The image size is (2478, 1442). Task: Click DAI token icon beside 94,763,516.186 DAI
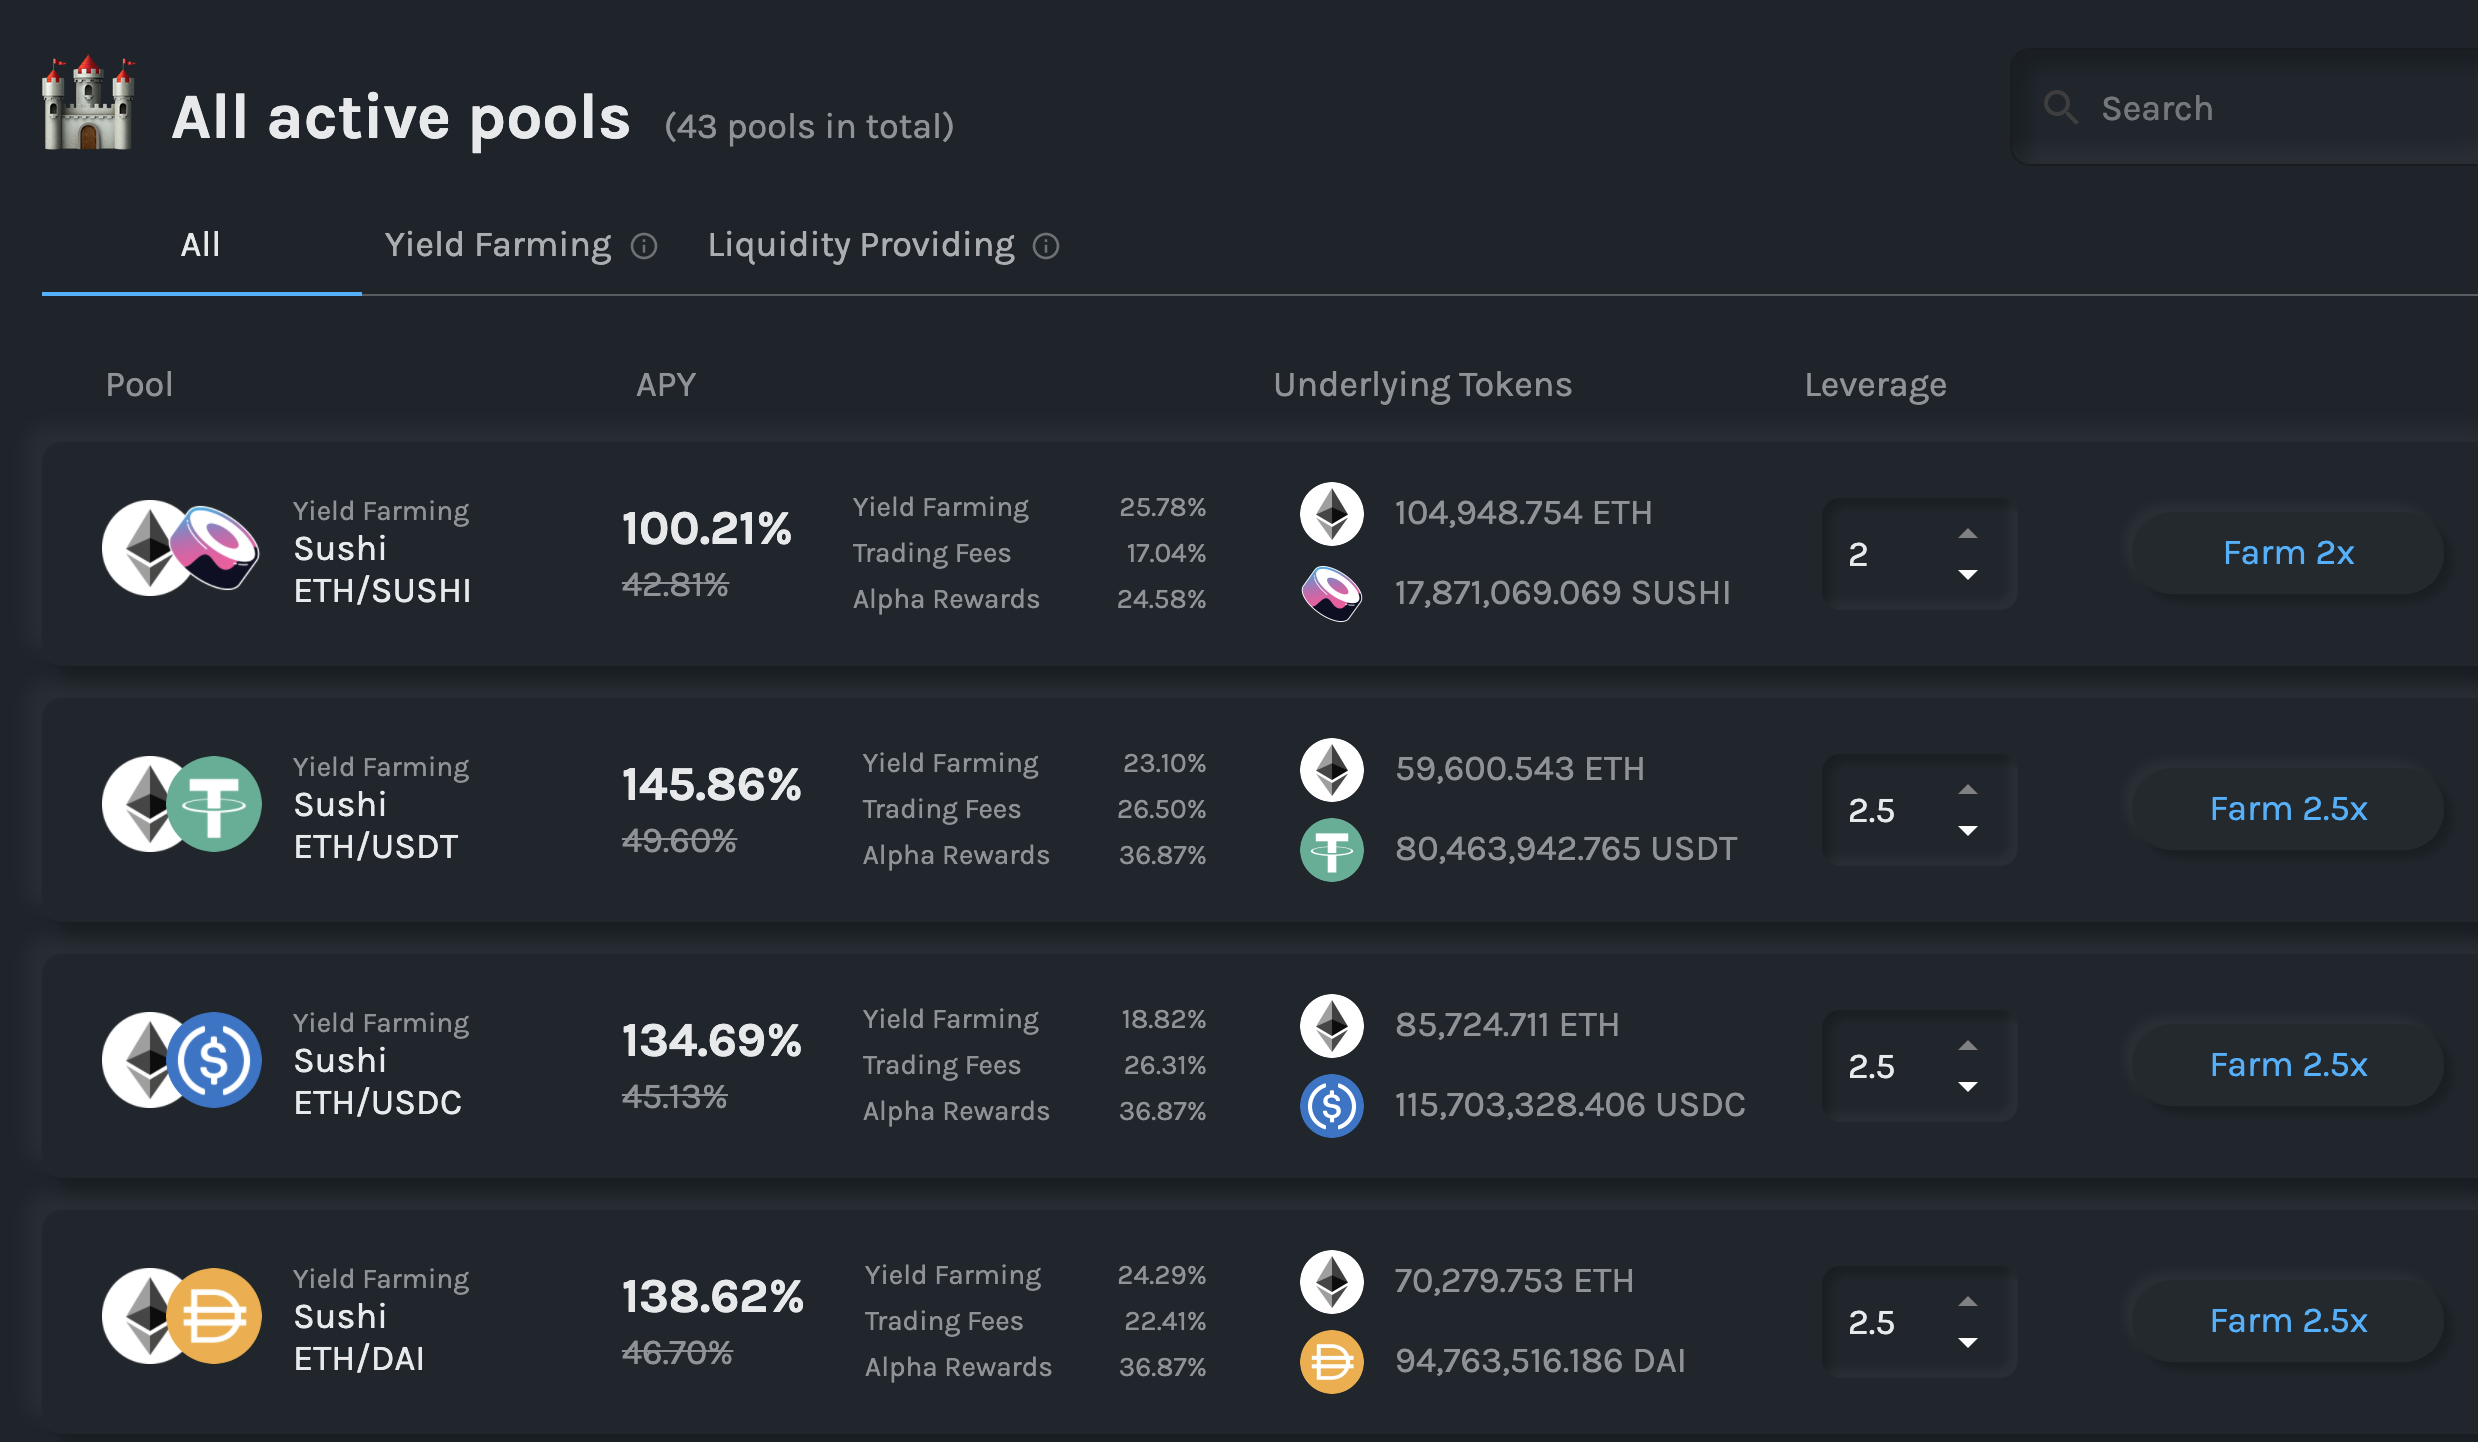(x=1332, y=1362)
